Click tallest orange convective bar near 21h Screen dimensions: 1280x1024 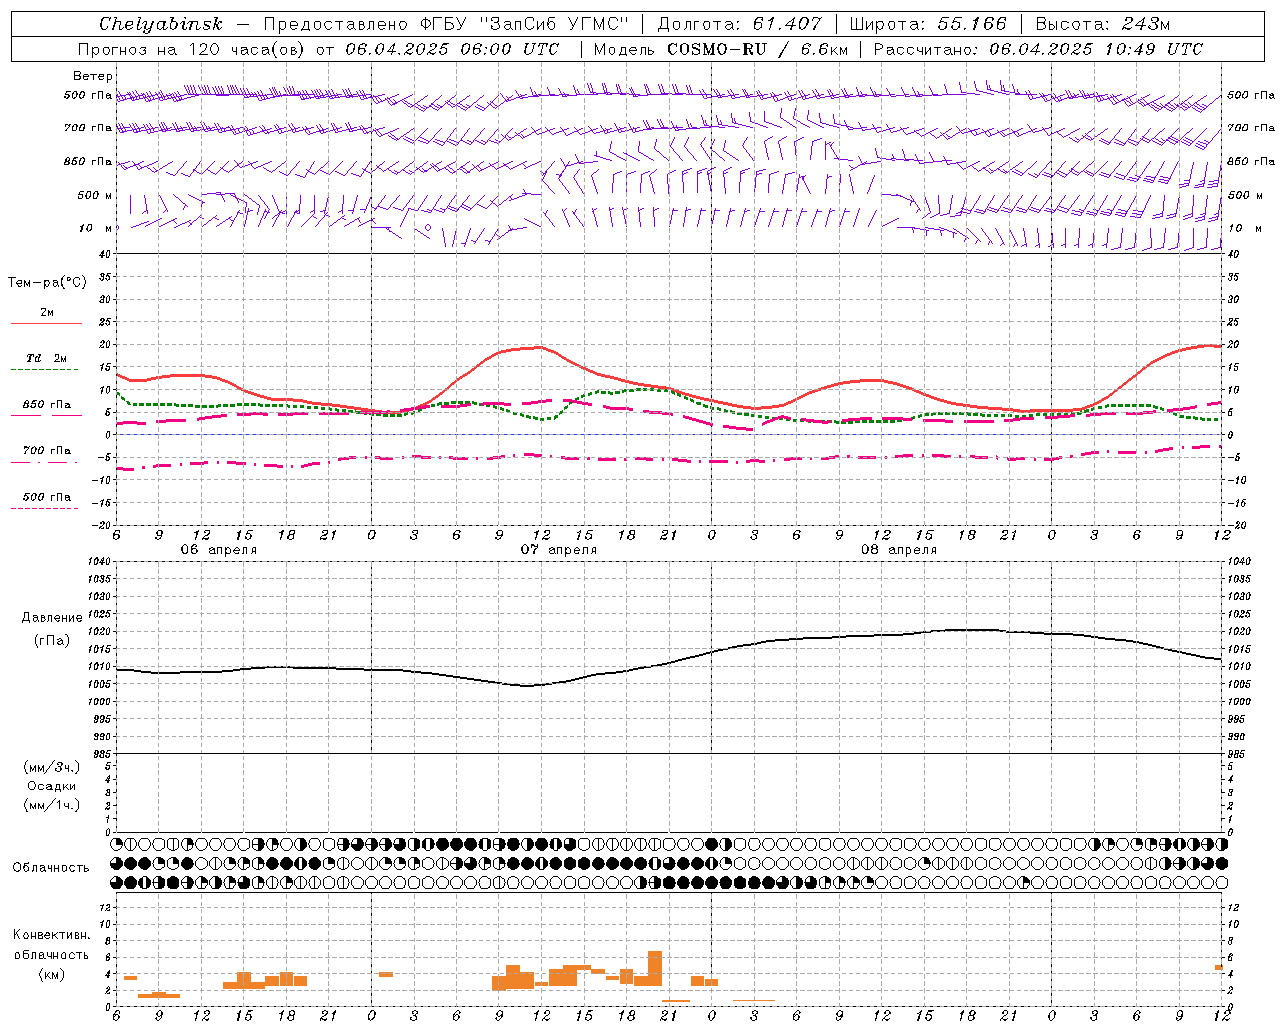655,969
